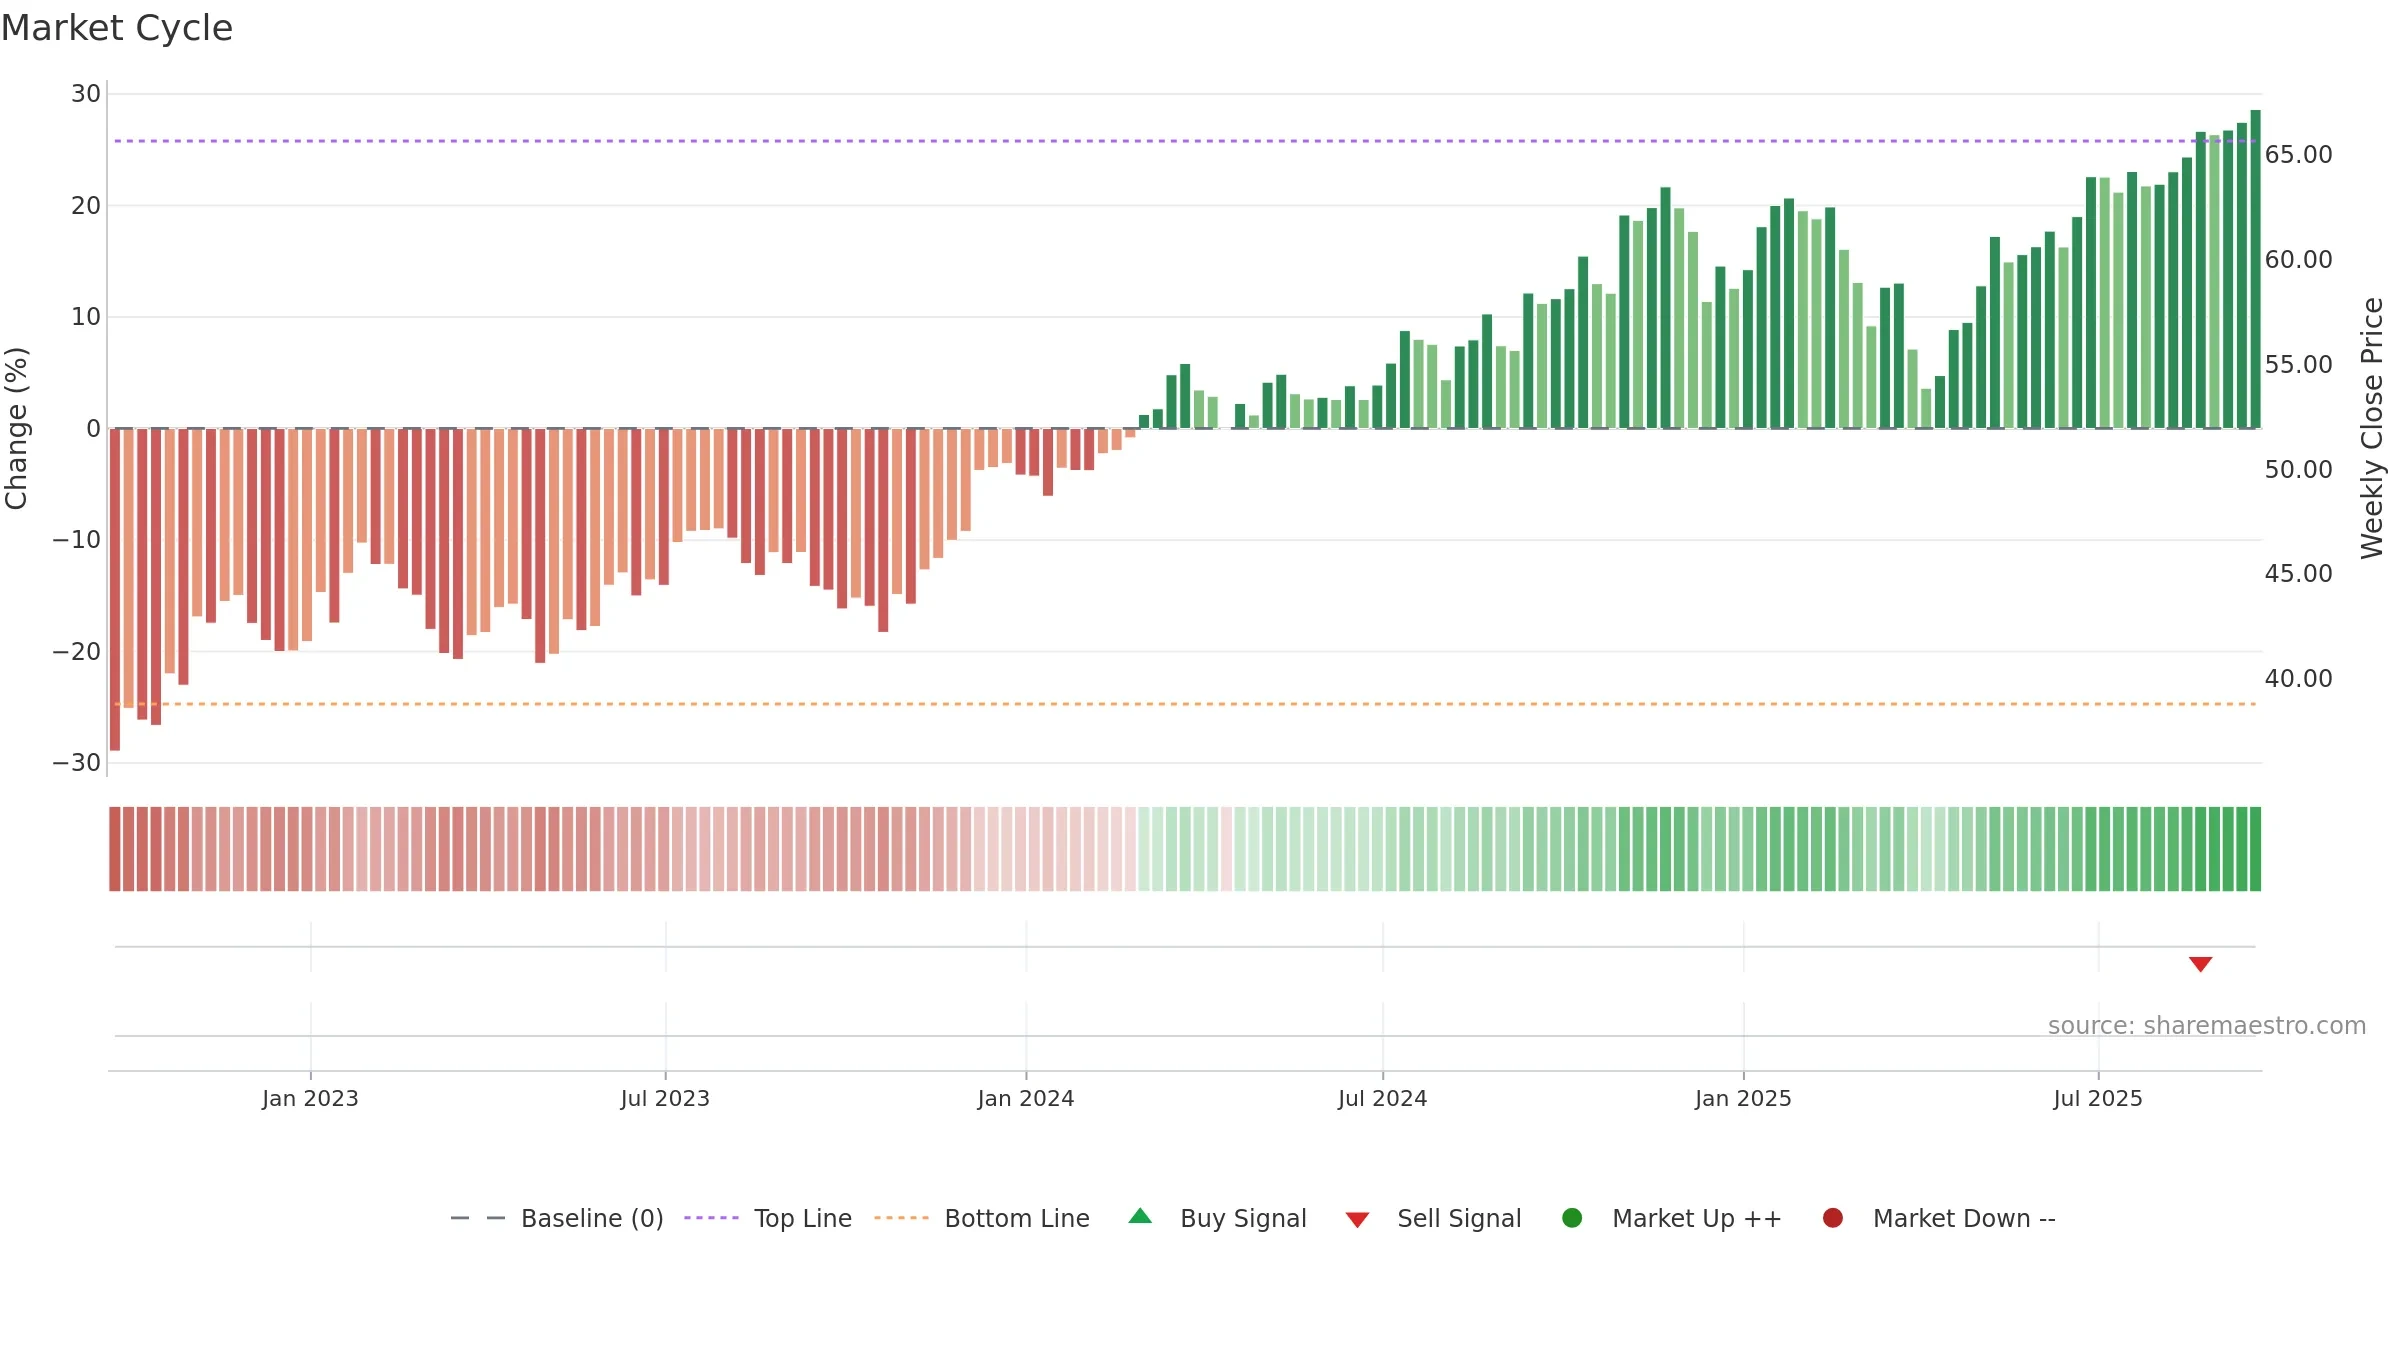Click the Market Cycle chart title
Screen dimensions: 2400x1350
pyautogui.click(x=117, y=28)
